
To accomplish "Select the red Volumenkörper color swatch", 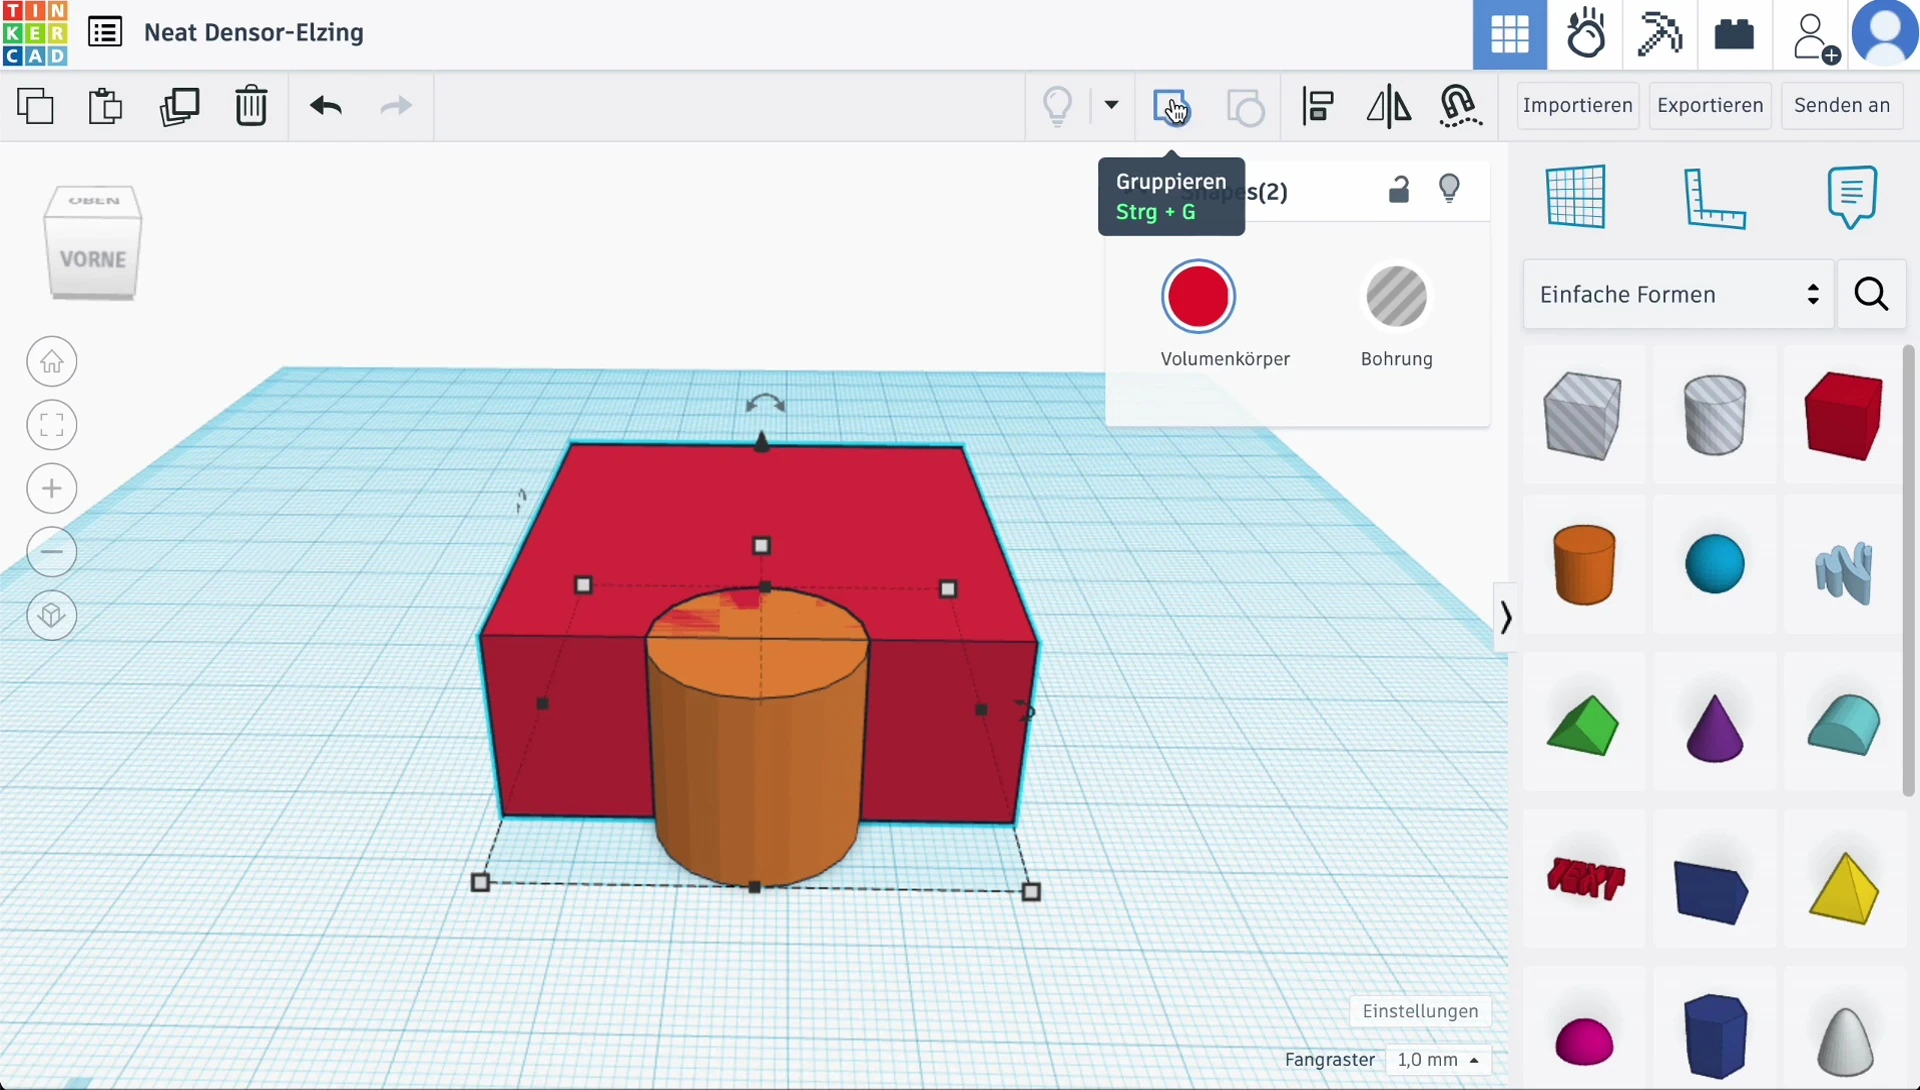I will pos(1198,297).
